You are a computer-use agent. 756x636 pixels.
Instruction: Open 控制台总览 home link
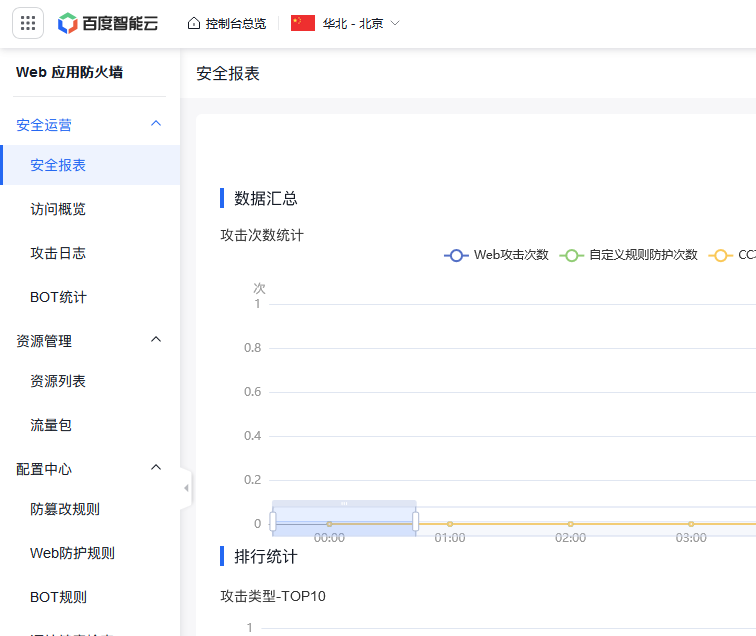pos(227,24)
